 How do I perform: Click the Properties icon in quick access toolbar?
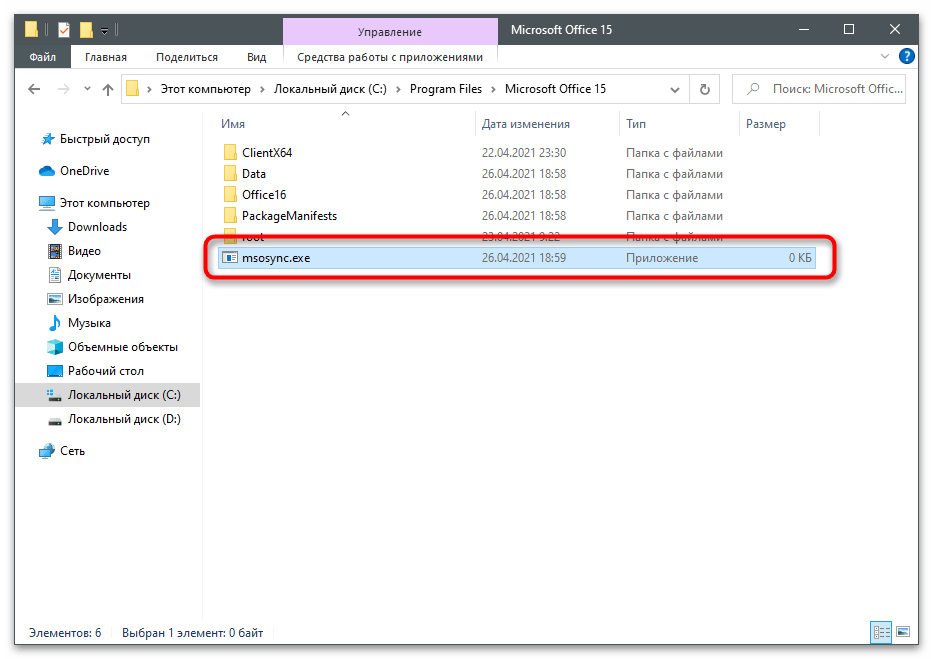tap(64, 29)
